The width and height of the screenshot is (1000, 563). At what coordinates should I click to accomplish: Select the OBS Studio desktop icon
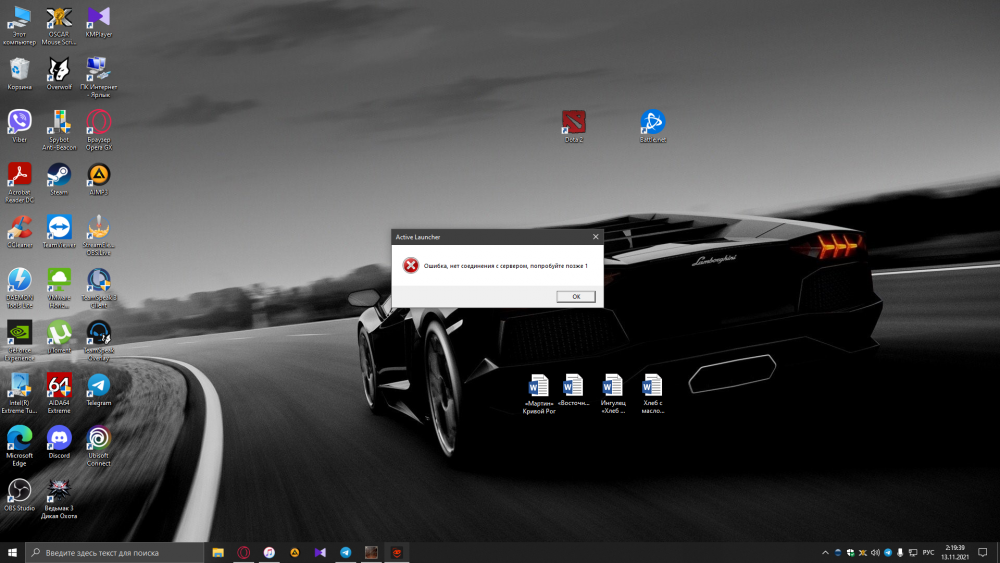pyautogui.click(x=19, y=490)
